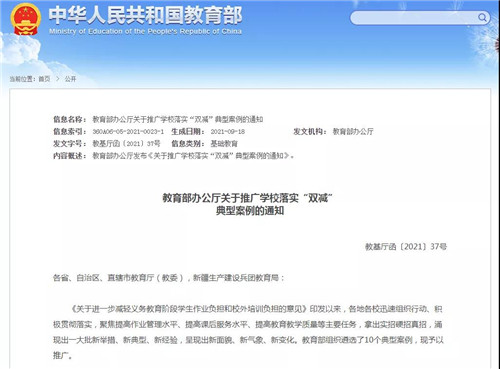Click the national emblem logo
The image size is (500, 369).
tap(26, 19)
